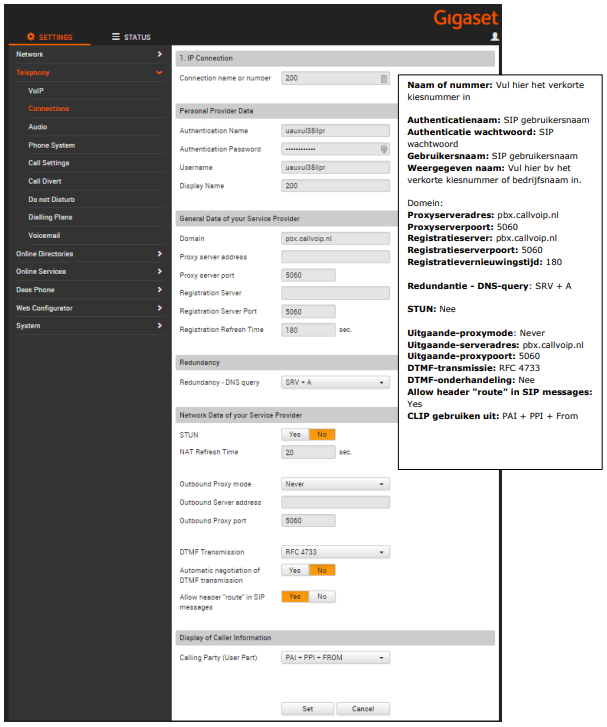
Task: Select Online Directories in sidebar
Action: click(x=45, y=254)
